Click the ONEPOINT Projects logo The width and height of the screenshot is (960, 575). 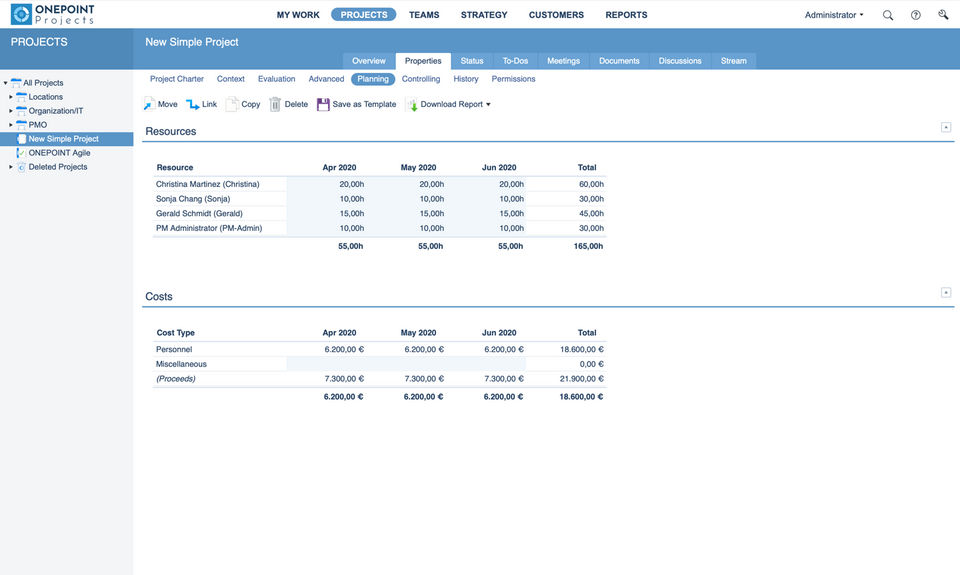53,14
